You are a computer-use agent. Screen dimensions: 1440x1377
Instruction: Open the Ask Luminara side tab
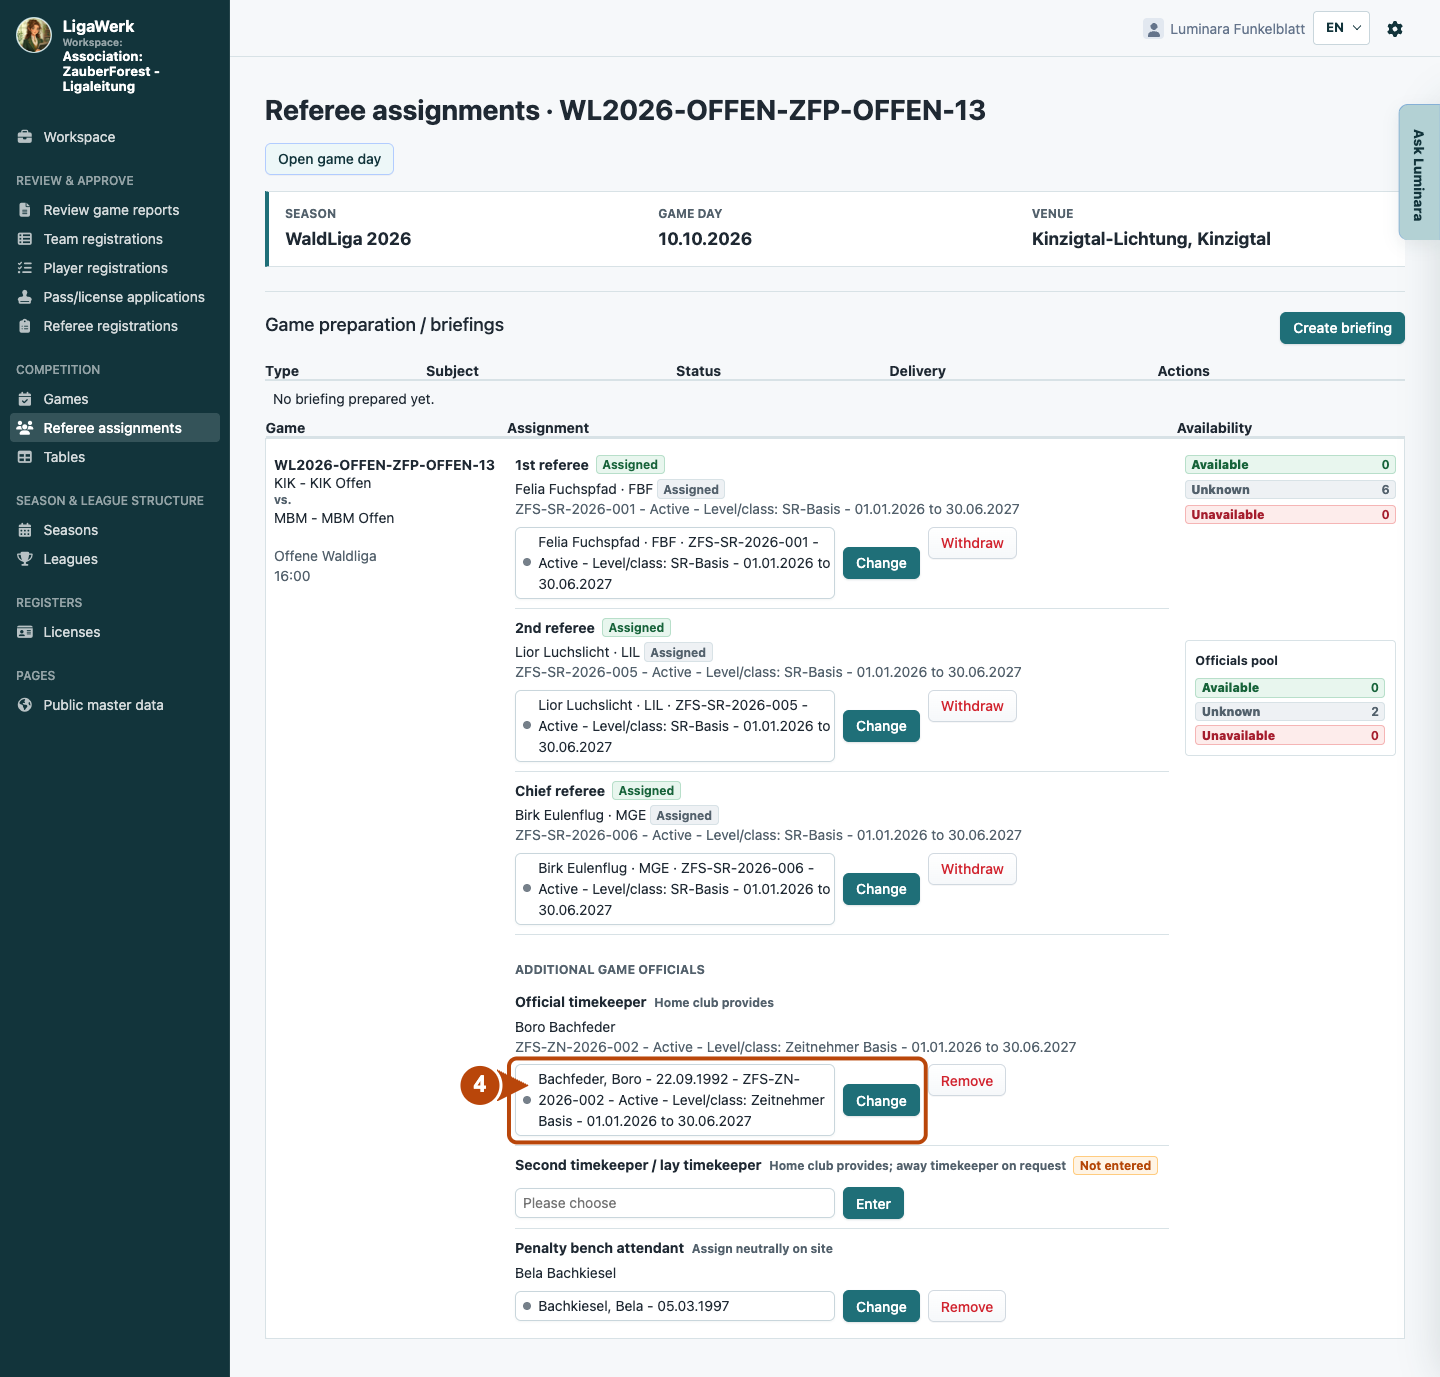(x=1419, y=172)
